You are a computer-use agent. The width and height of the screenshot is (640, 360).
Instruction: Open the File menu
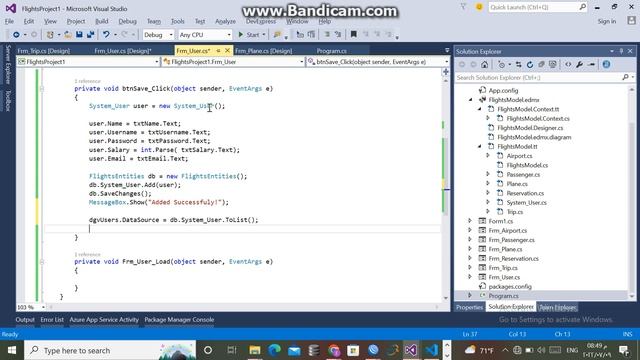click(x=9, y=21)
